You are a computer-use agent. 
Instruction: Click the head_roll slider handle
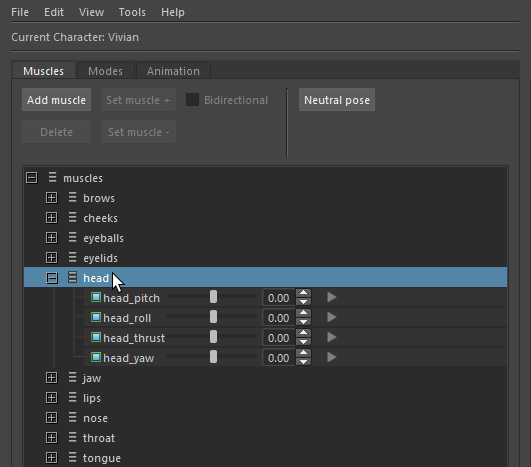point(213,317)
